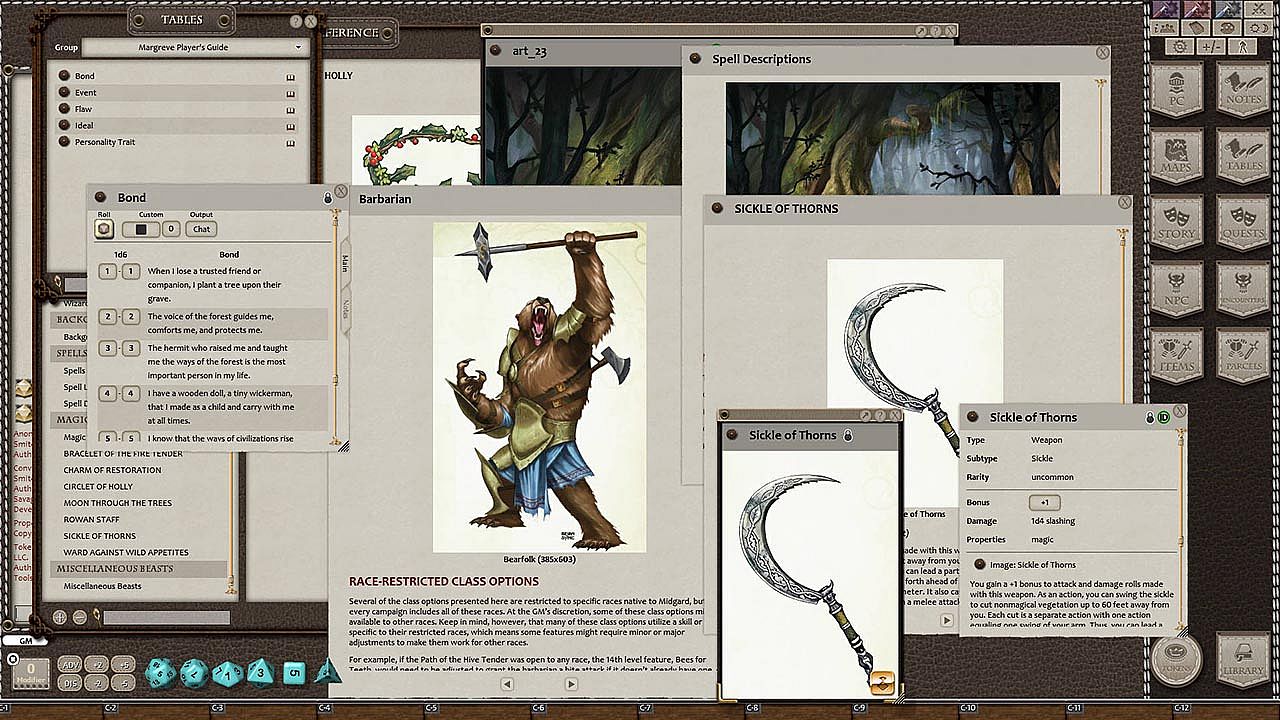Click the Chat output button in Bond
The width and height of the screenshot is (1280, 720).
point(201,229)
